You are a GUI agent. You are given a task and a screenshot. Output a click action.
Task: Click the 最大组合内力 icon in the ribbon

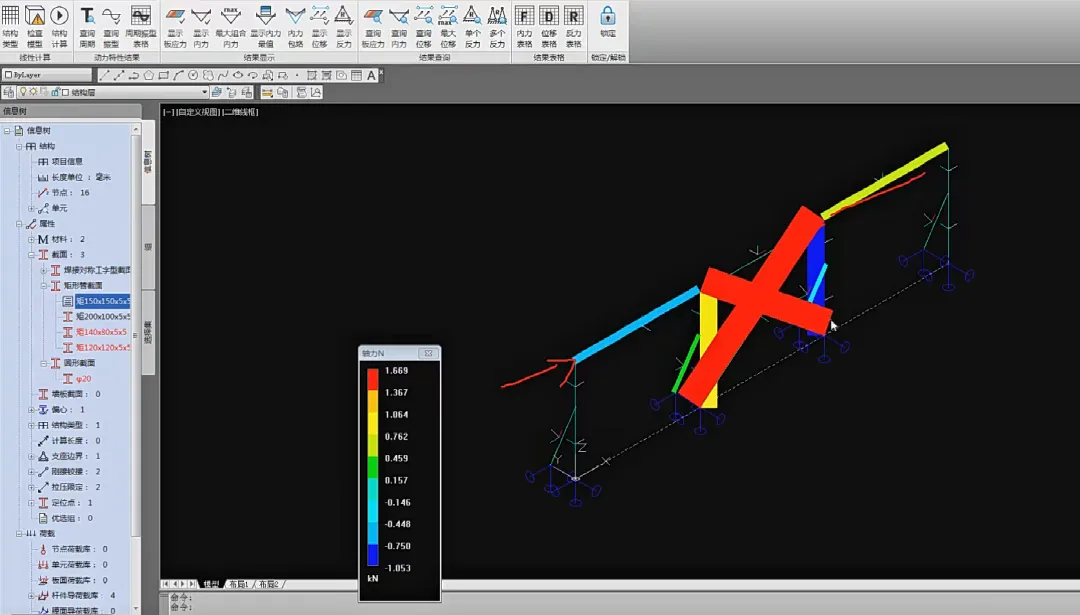pos(231,16)
